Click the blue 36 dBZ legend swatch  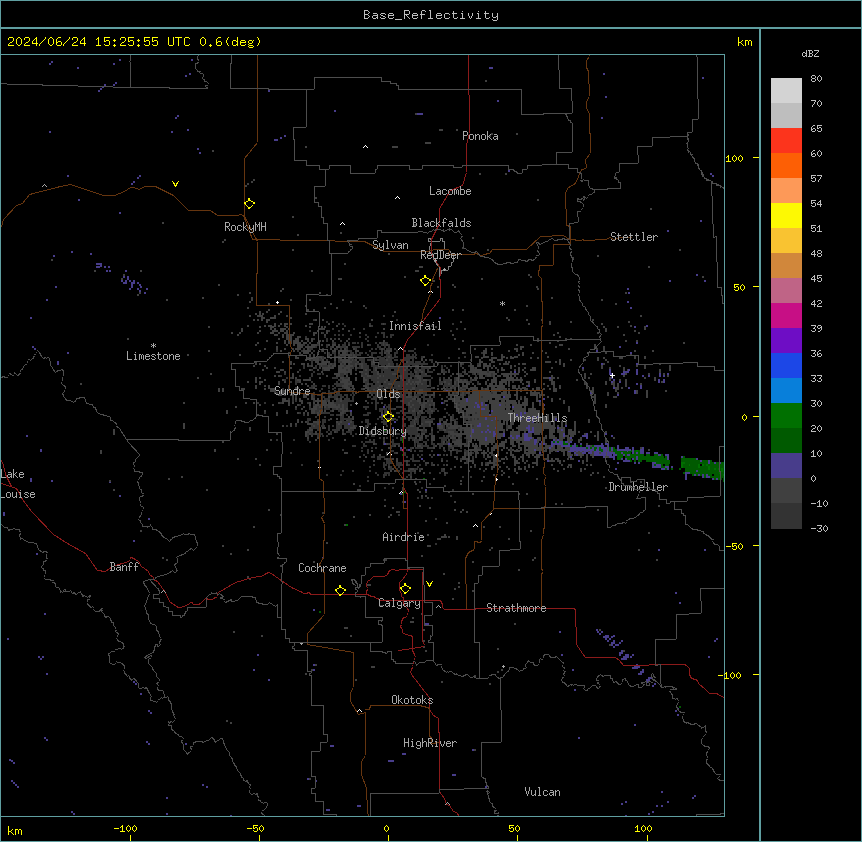[786, 365]
